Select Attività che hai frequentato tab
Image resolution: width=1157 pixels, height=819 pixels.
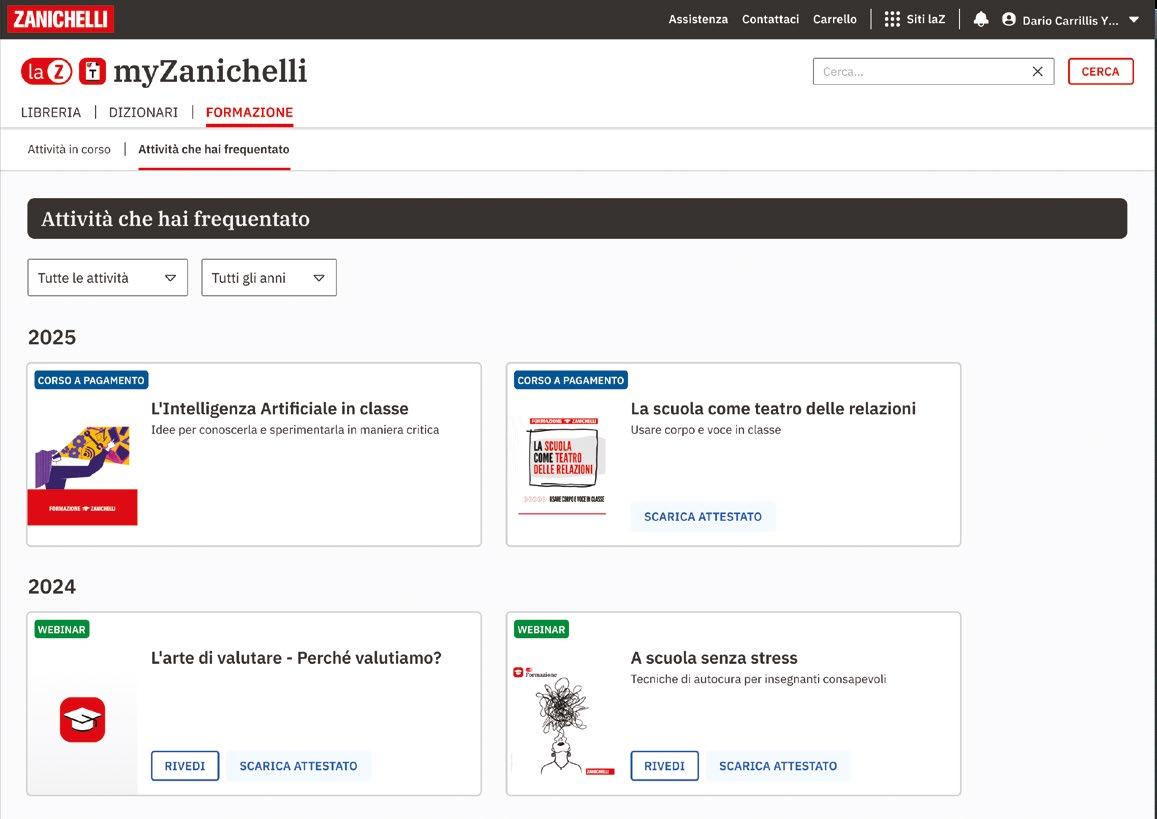coord(214,149)
